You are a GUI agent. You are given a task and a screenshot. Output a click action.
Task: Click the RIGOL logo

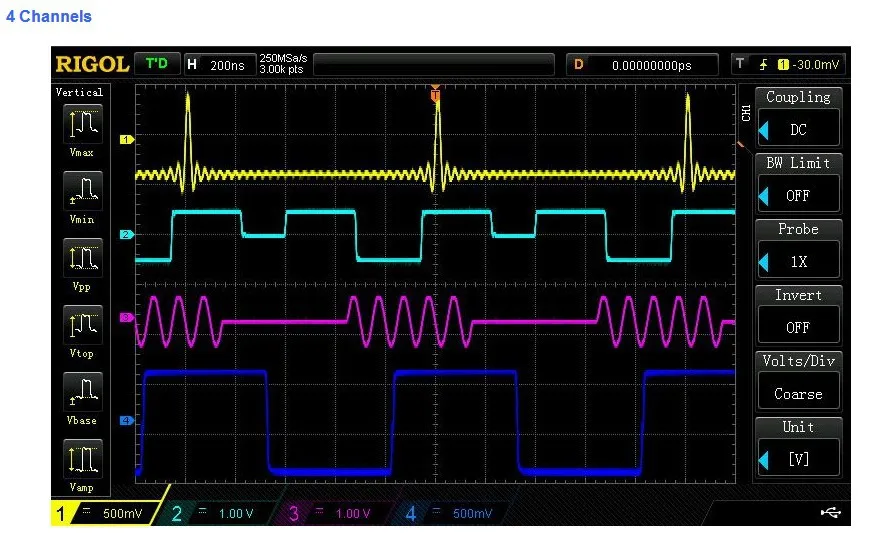[92, 65]
